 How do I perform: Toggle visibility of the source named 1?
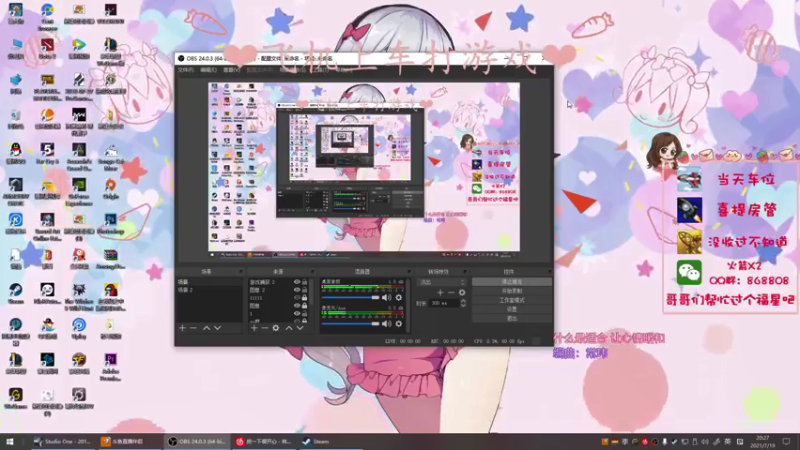click(297, 314)
